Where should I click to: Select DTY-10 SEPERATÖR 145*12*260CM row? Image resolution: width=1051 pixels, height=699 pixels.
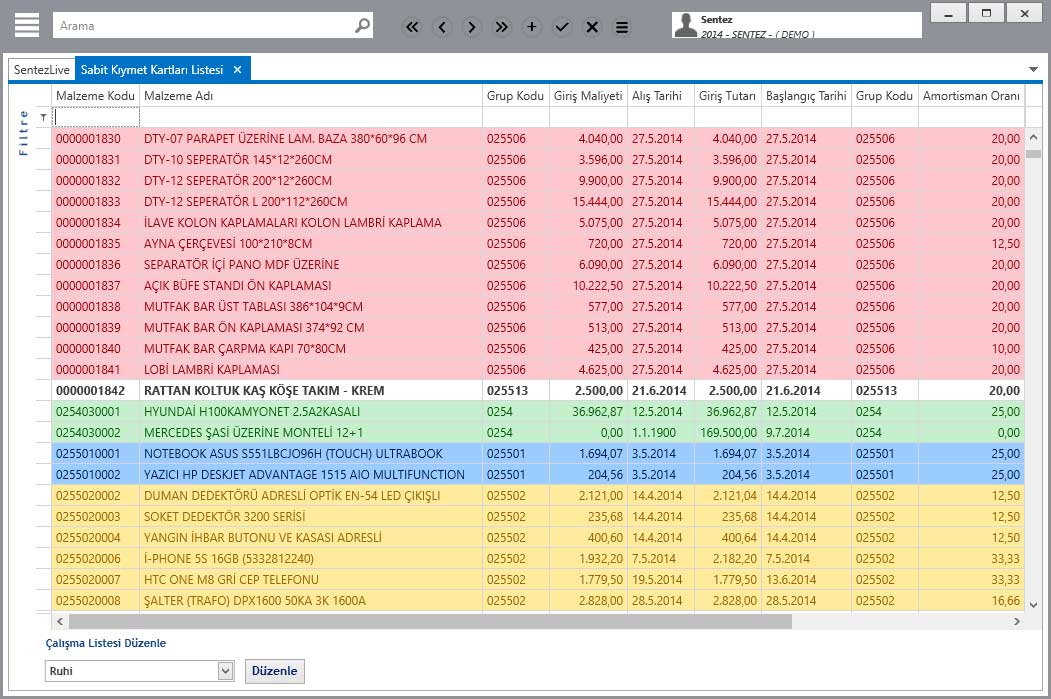tap(538, 160)
